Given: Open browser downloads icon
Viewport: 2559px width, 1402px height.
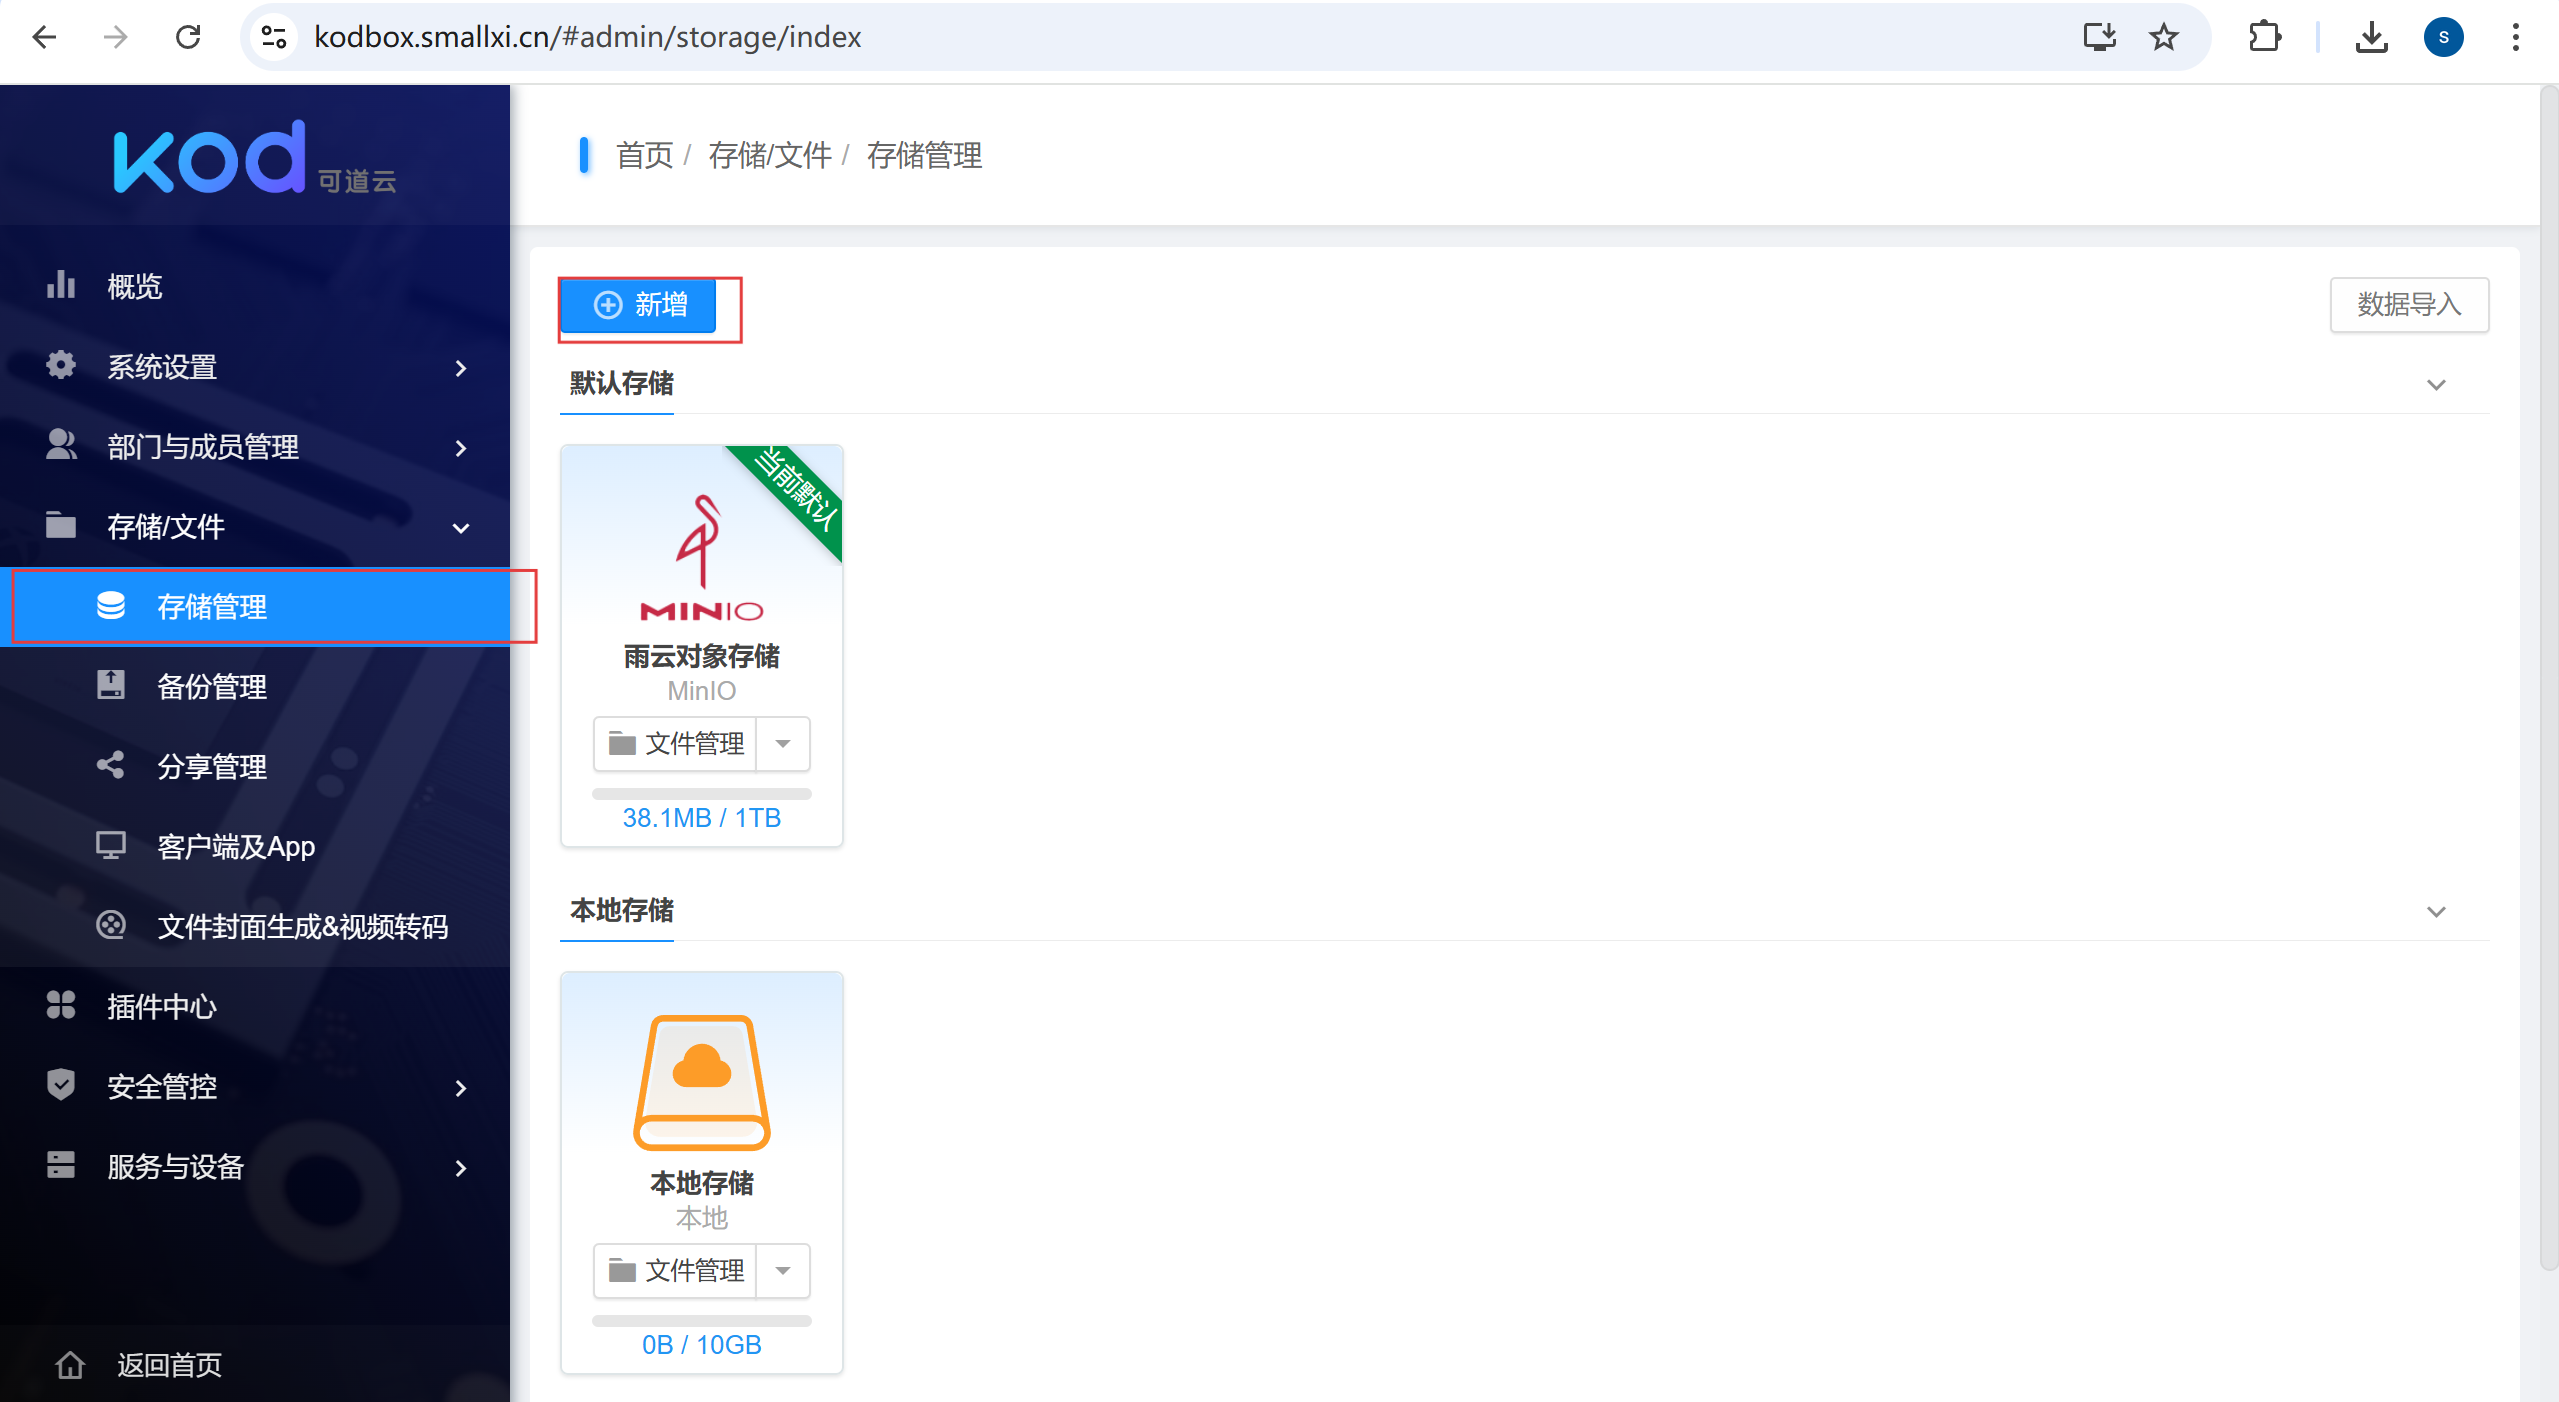Looking at the screenshot, I should point(2371,37).
